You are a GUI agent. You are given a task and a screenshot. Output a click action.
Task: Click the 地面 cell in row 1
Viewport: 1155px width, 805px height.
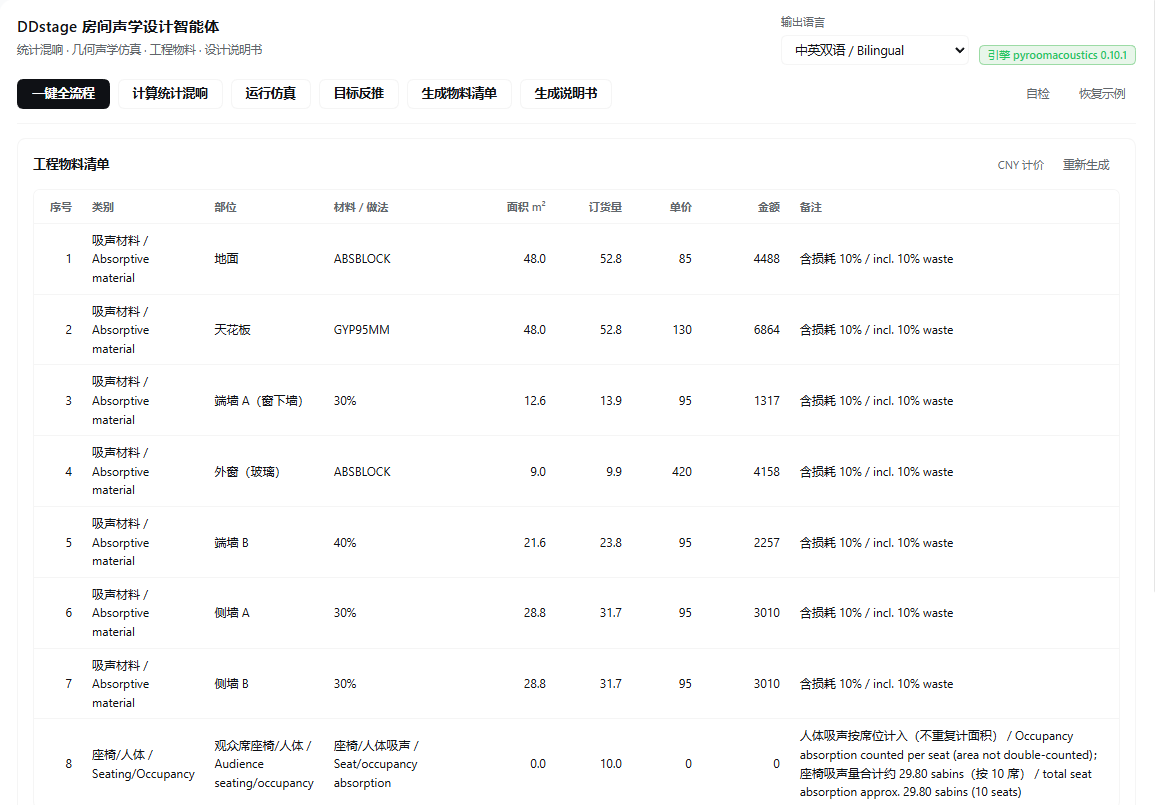pos(226,259)
